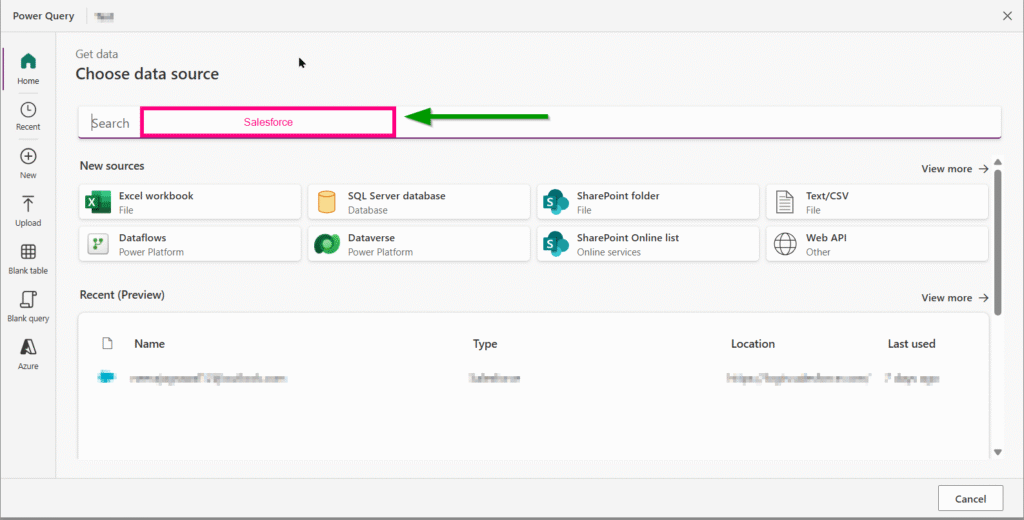Click the Name column header
This screenshot has height=520, width=1024.
pyautogui.click(x=150, y=344)
